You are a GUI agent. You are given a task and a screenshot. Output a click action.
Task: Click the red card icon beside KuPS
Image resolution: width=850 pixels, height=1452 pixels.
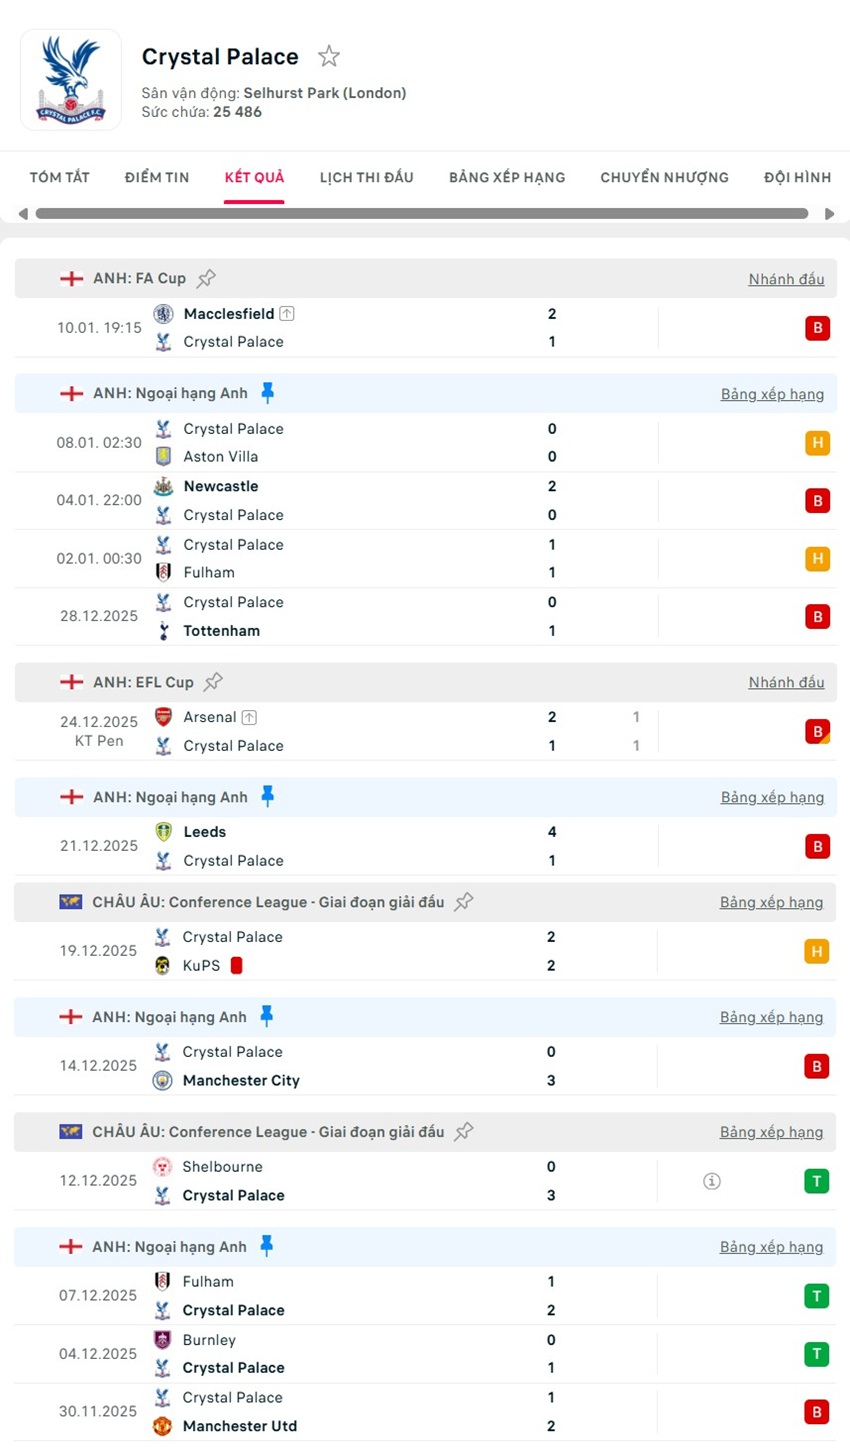click(233, 965)
